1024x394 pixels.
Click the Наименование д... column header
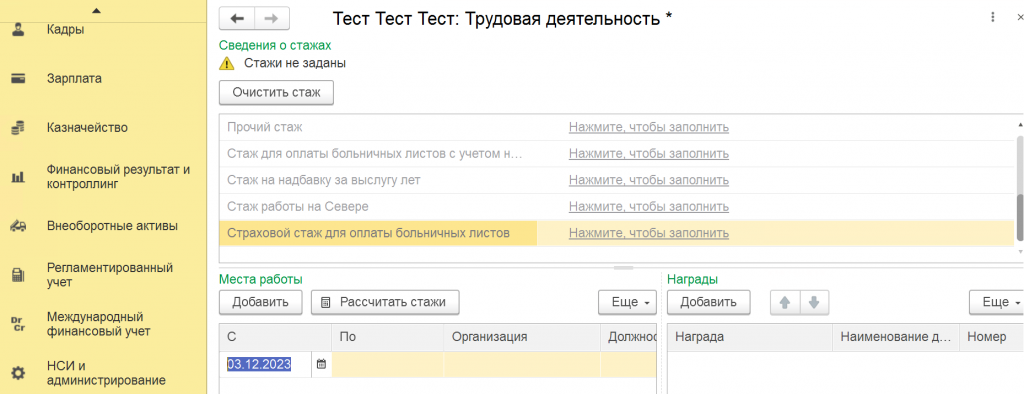[896, 337]
